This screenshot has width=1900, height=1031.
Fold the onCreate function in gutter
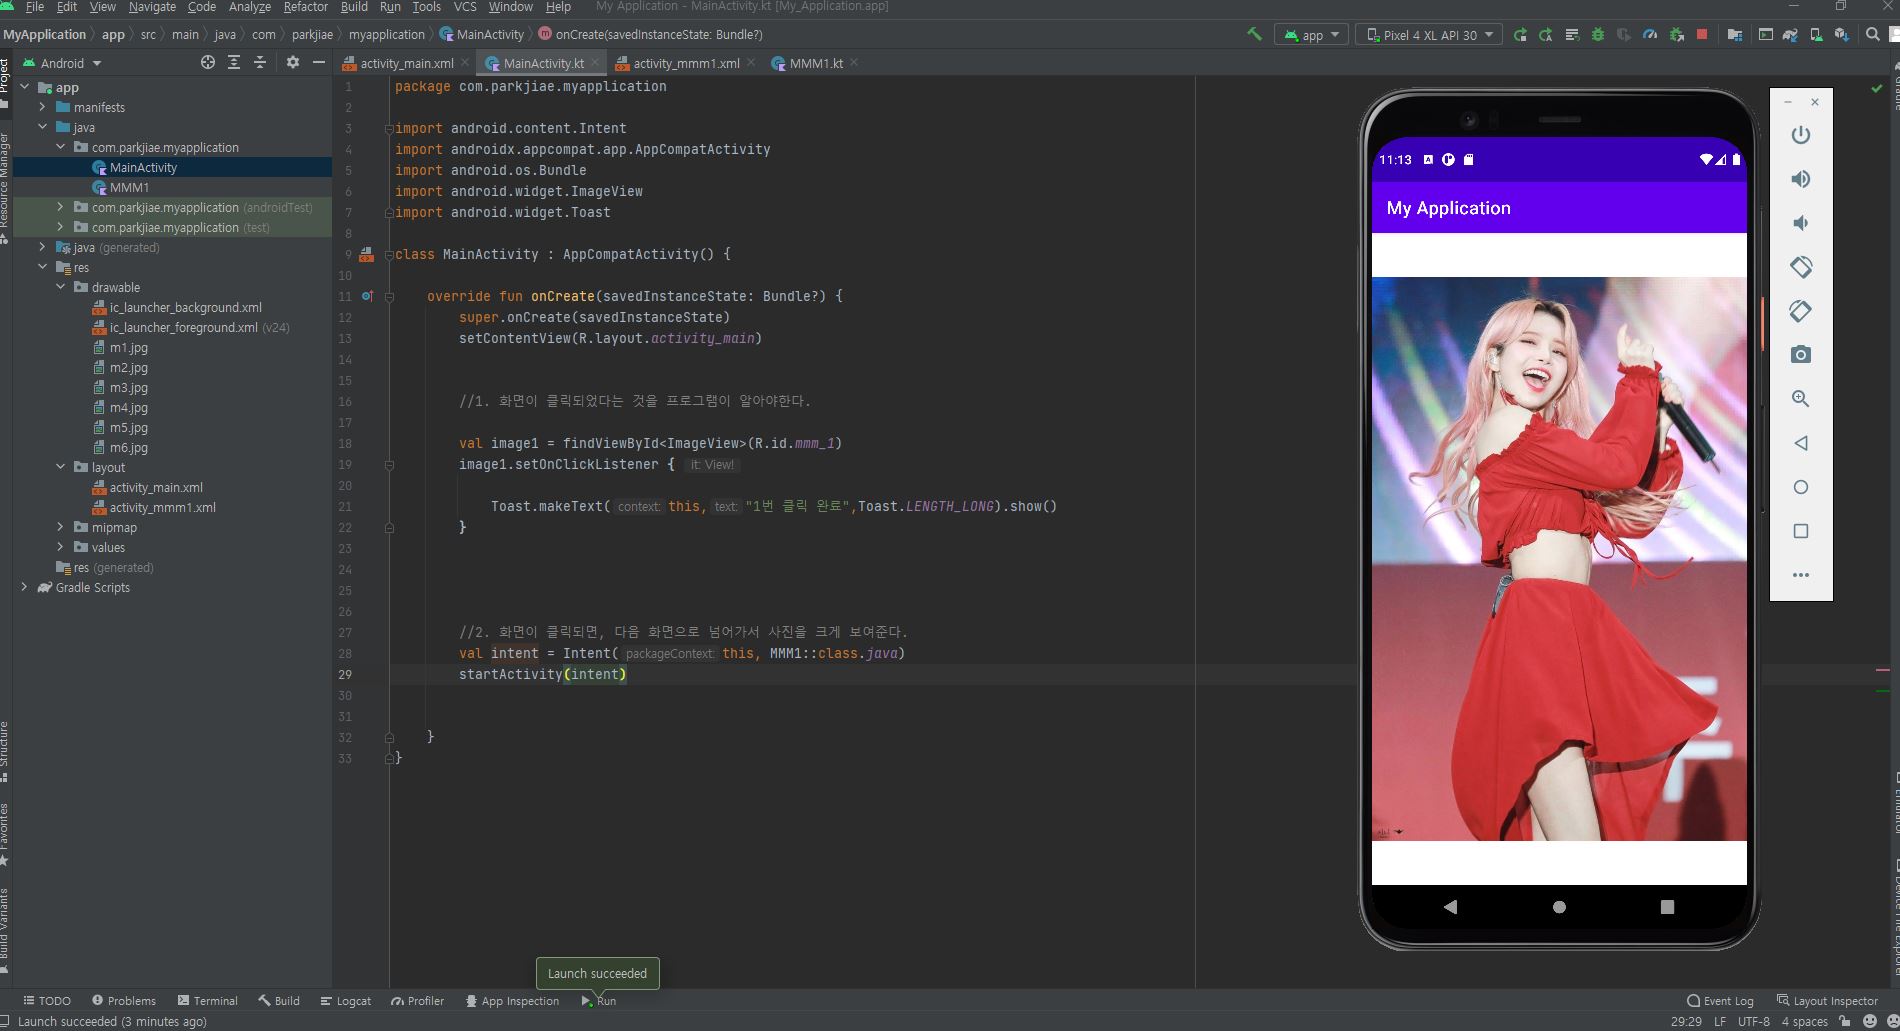389,297
